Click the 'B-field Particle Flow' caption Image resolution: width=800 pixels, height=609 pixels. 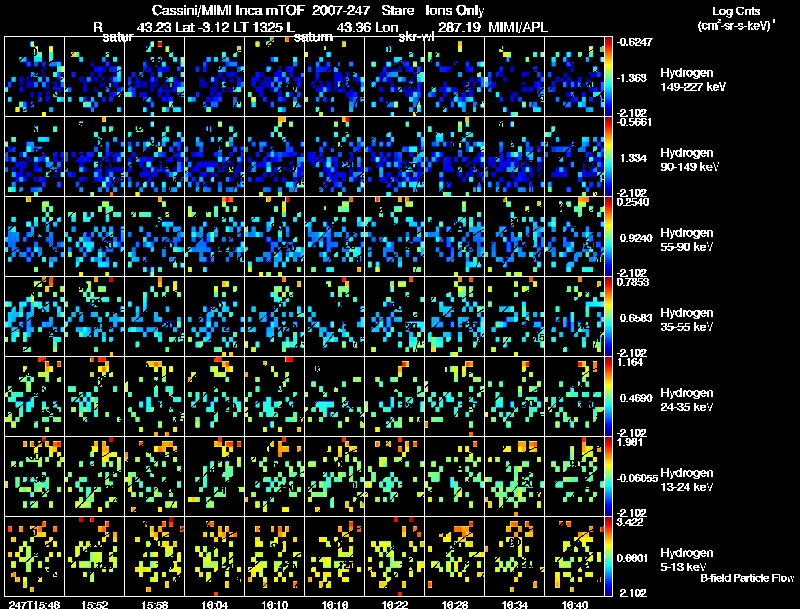(x=747, y=578)
